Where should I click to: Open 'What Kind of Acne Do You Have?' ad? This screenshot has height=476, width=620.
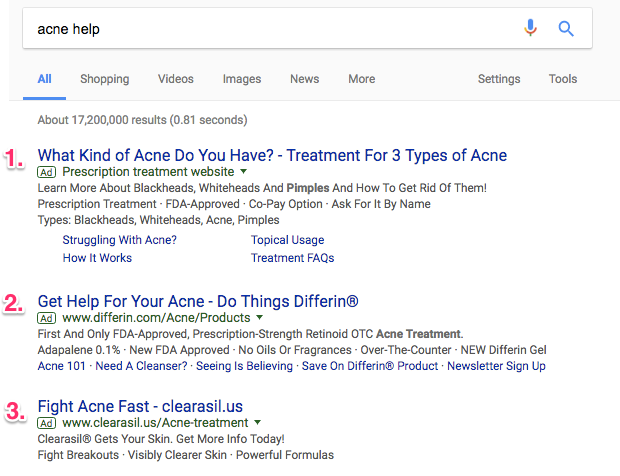click(x=272, y=155)
